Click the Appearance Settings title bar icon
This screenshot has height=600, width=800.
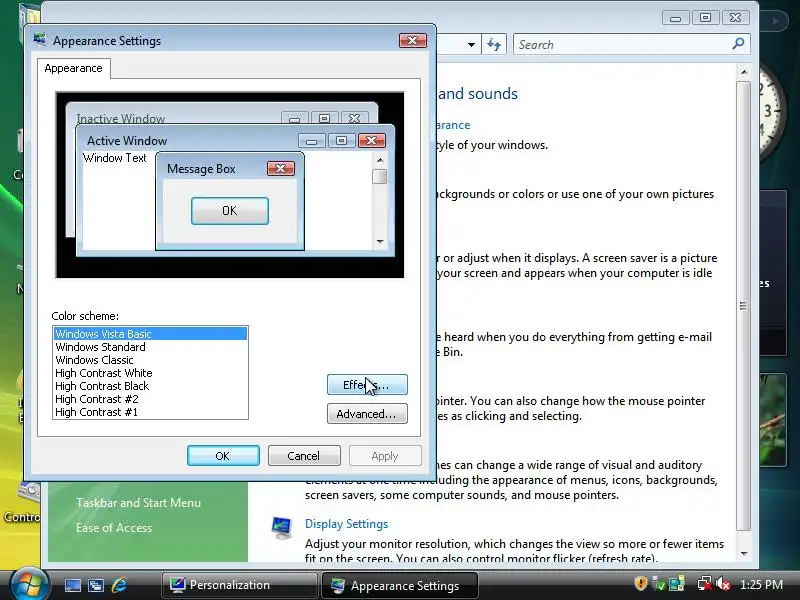(40, 40)
